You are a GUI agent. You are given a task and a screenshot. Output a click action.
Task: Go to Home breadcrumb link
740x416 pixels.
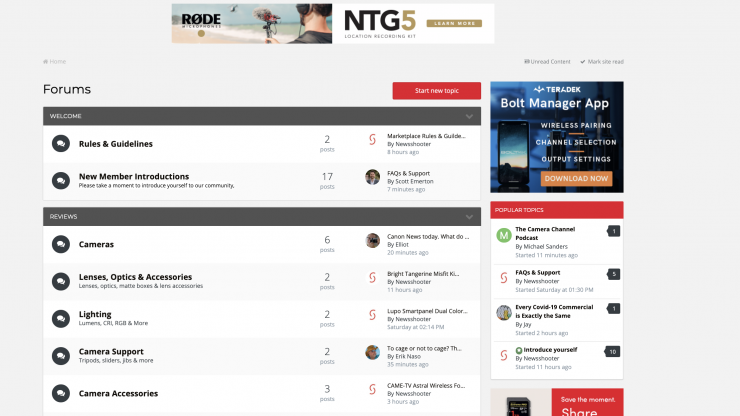pyautogui.click(x=57, y=62)
